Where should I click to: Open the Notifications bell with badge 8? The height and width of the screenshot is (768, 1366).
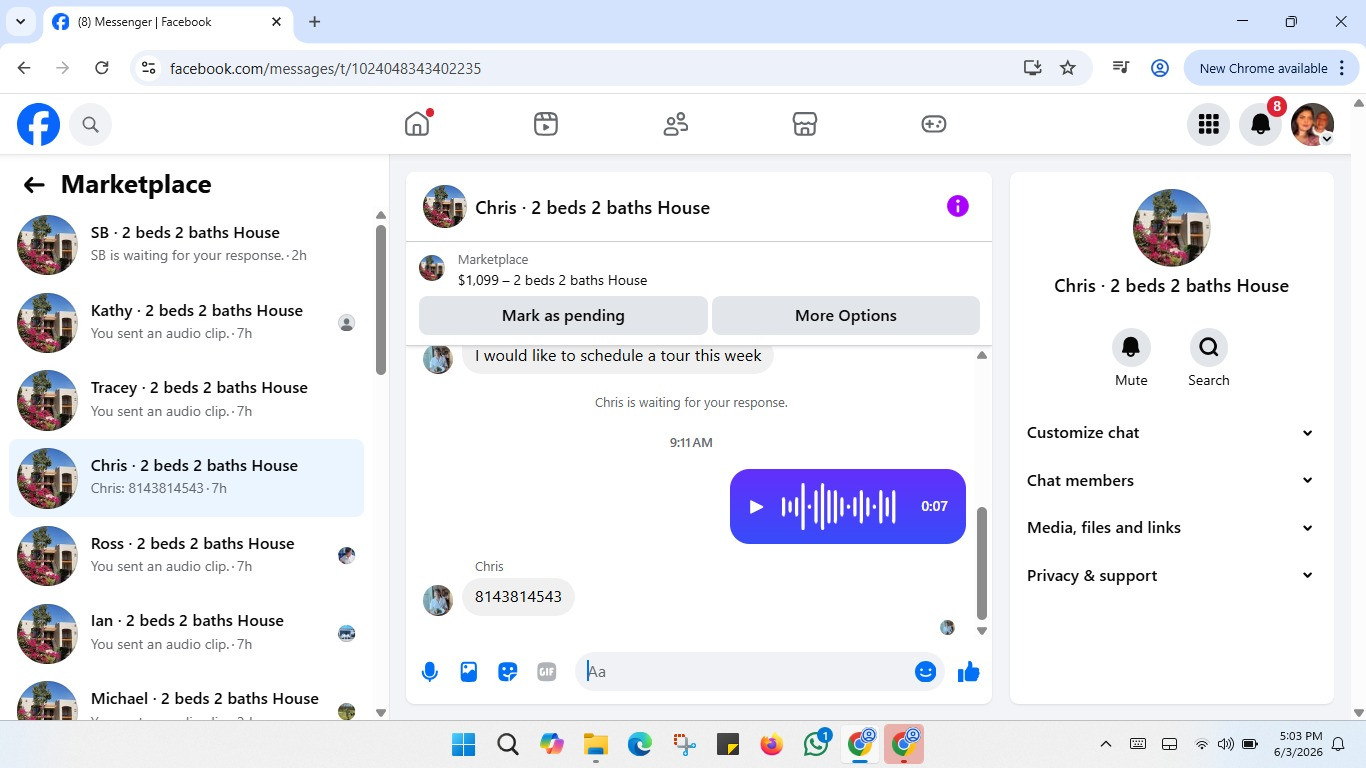coord(1261,124)
